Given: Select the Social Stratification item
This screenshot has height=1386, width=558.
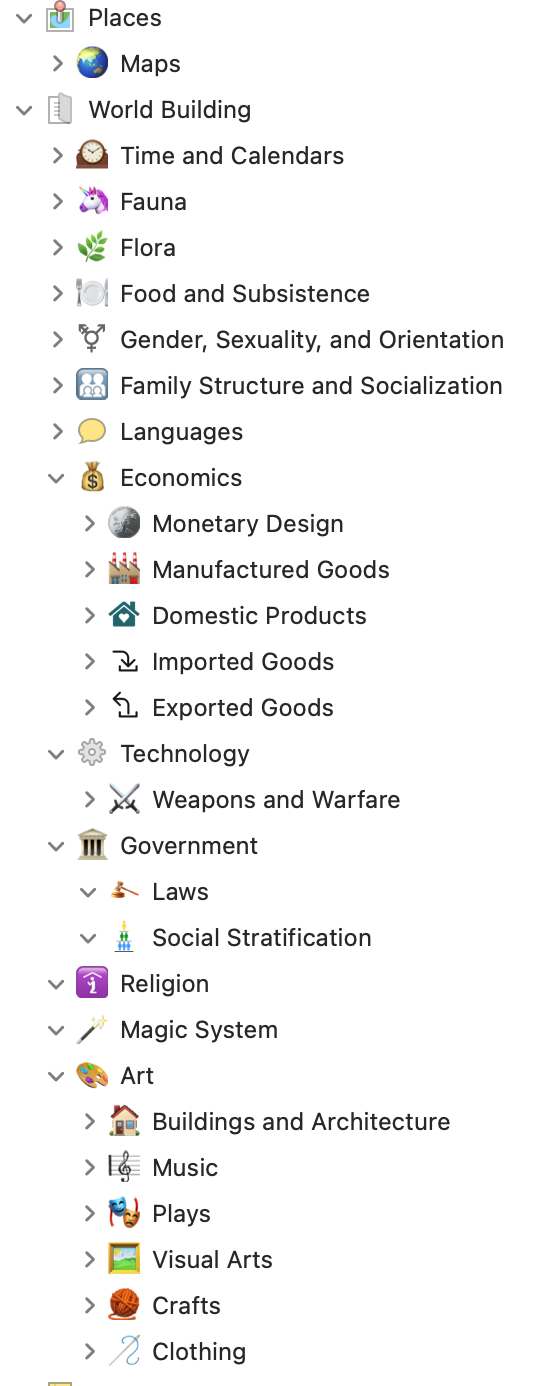Looking at the screenshot, I should pyautogui.click(x=262, y=938).
